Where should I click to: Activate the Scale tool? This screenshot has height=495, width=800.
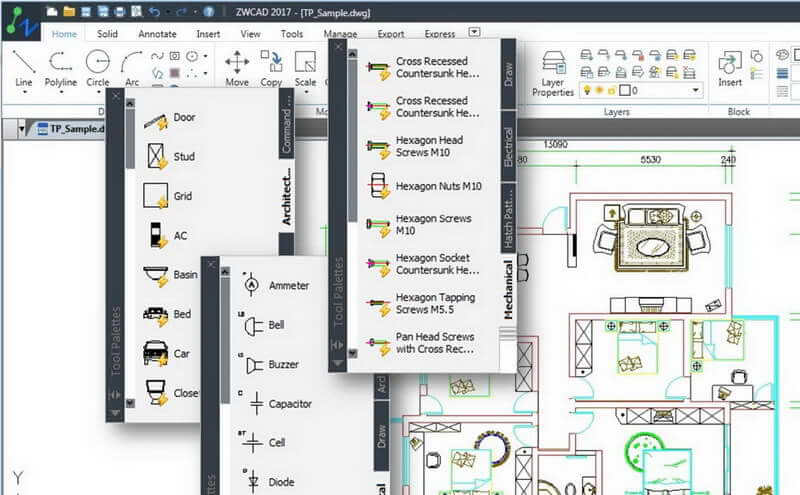[305, 67]
